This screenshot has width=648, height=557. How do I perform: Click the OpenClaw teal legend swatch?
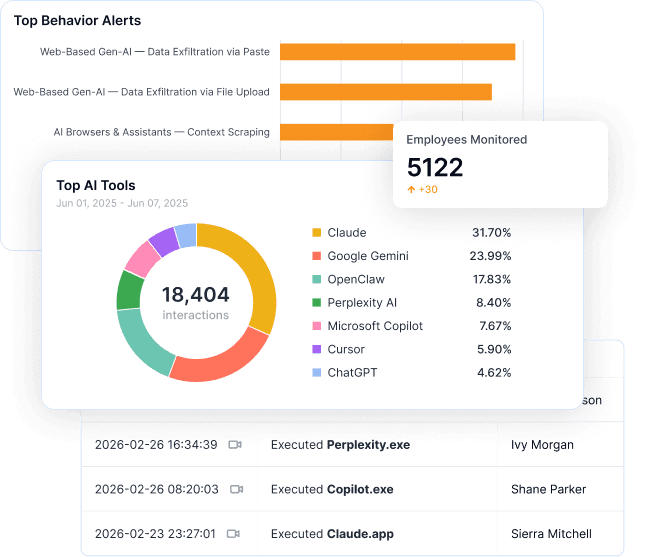point(317,280)
